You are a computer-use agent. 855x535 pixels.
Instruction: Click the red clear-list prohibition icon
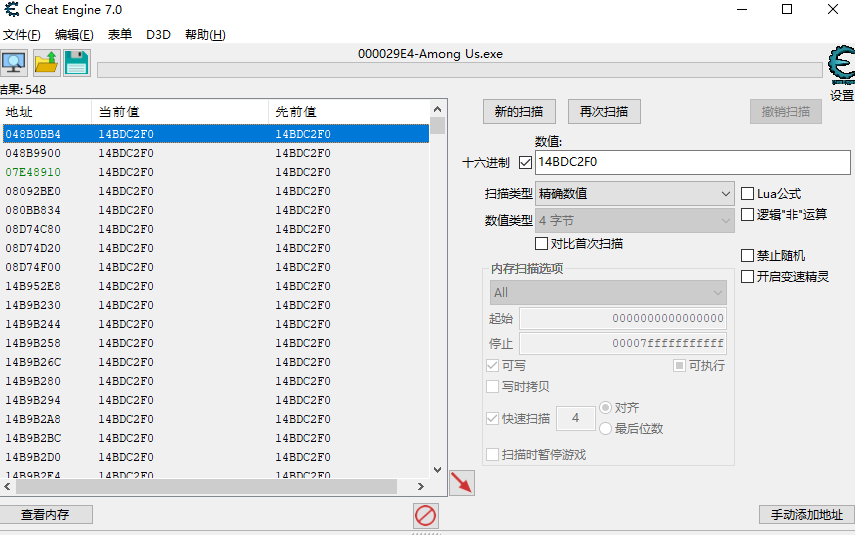(x=425, y=515)
